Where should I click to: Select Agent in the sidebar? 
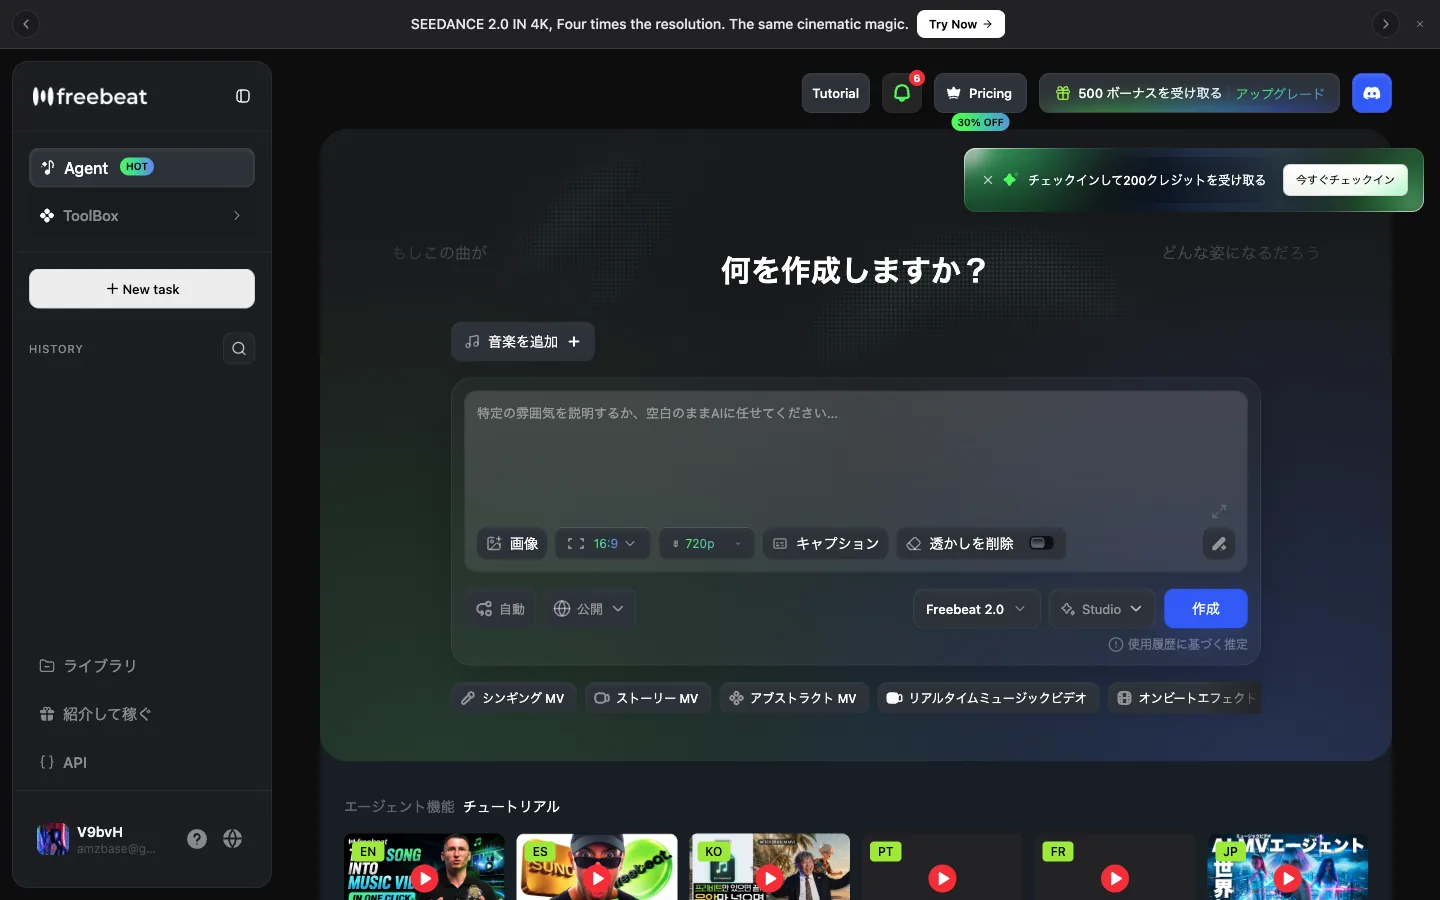142,168
